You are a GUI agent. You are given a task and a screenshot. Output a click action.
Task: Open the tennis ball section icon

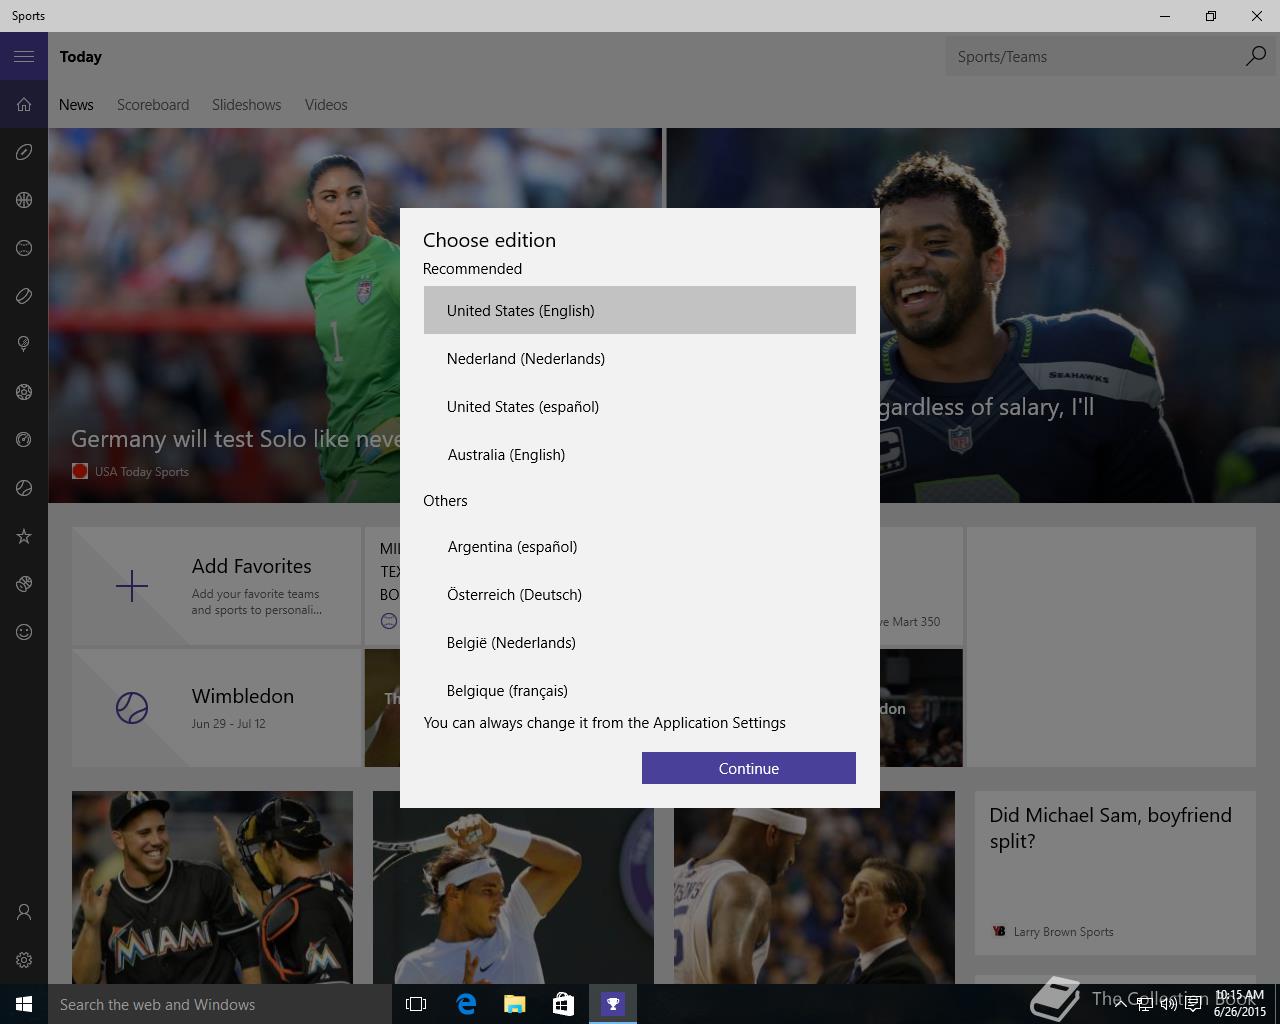24,488
